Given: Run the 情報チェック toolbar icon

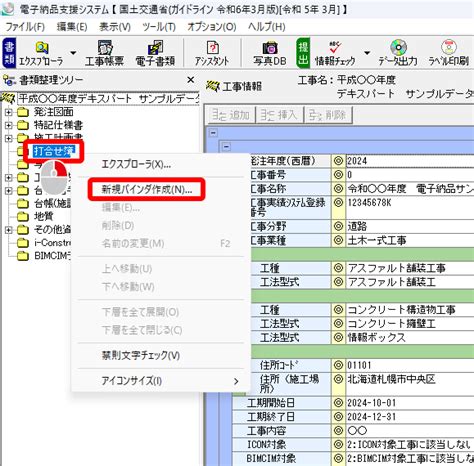Looking at the screenshot, I should pyautogui.click(x=335, y=53).
